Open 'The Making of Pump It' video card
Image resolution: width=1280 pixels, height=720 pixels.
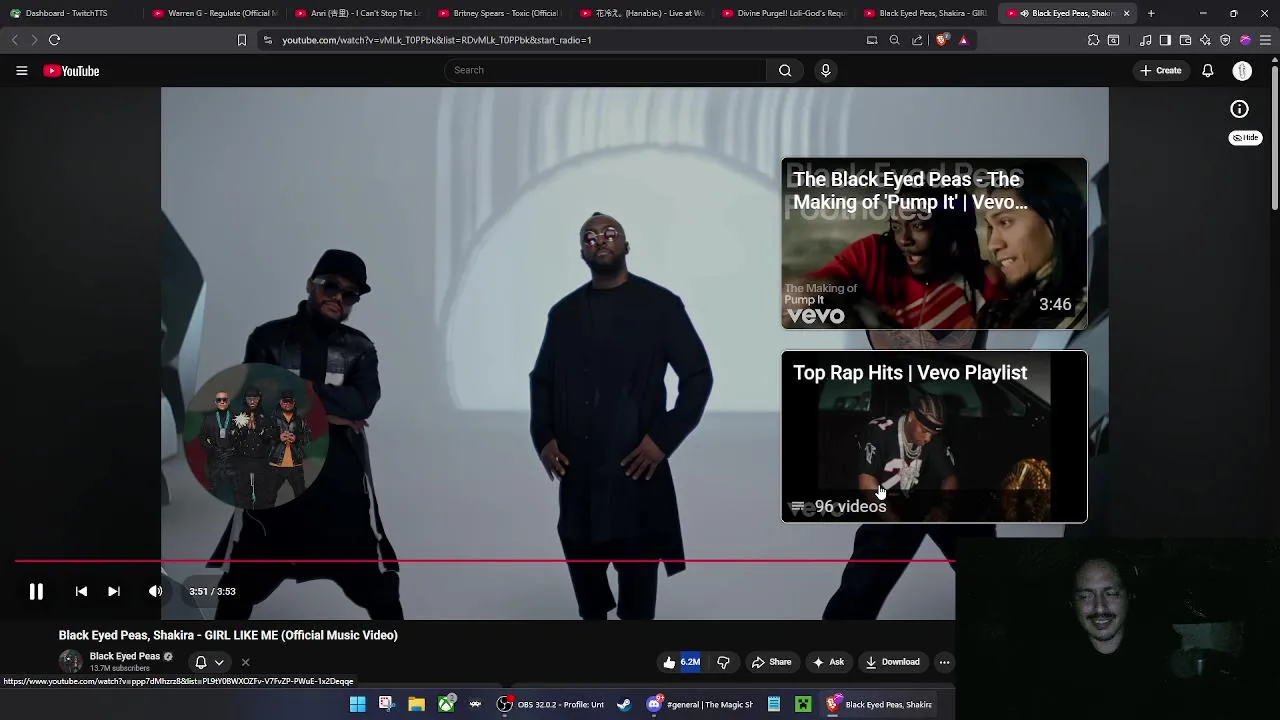934,243
